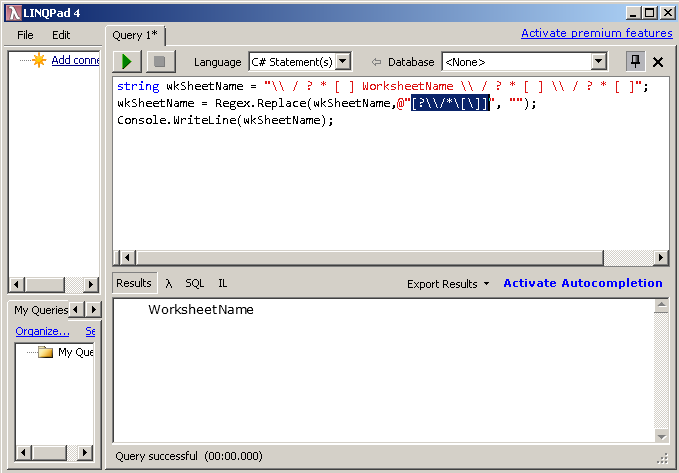
Task: Click the string keyword in first code line
Action: (138, 86)
